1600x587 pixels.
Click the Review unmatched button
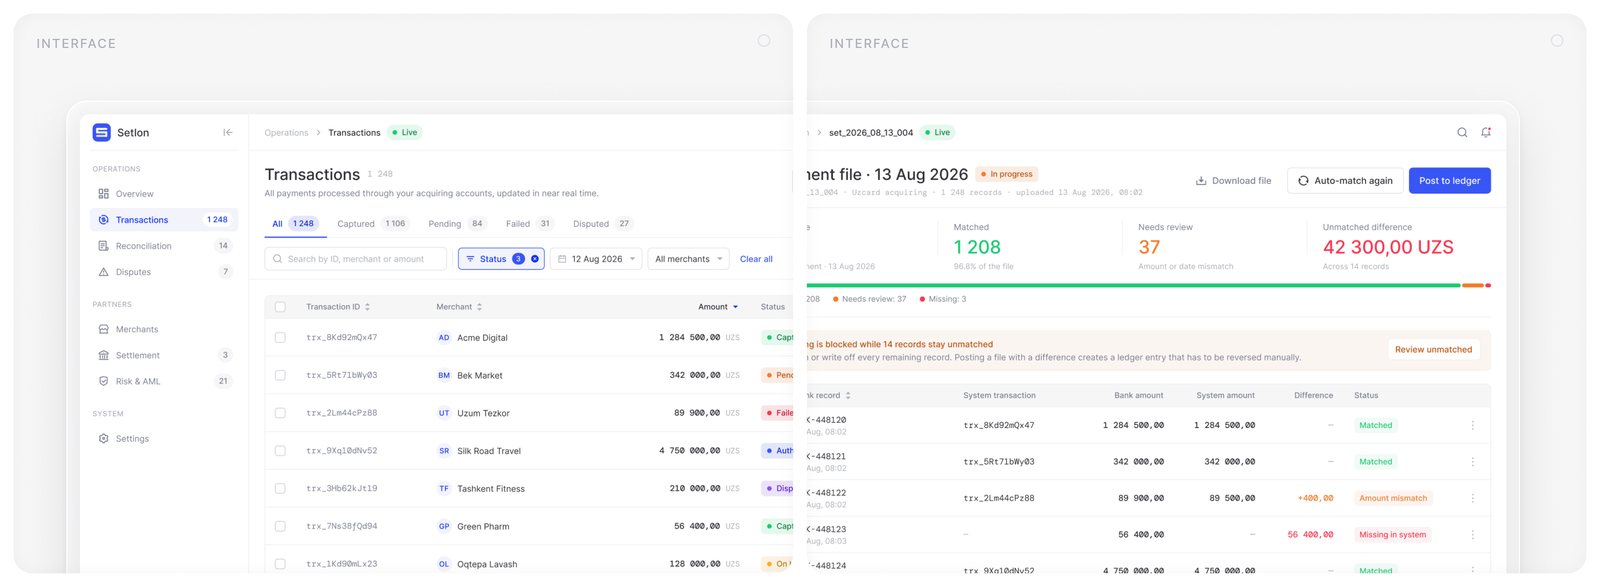coord(1433,350)
